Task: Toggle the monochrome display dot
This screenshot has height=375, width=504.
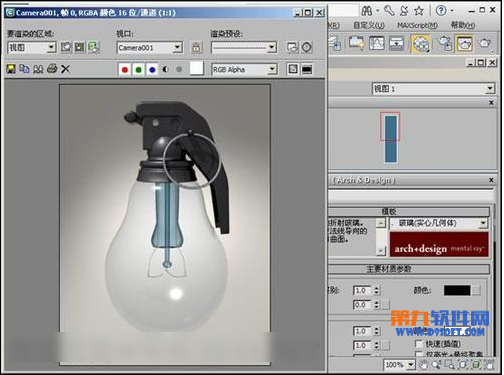Action: tap(179, 69)
